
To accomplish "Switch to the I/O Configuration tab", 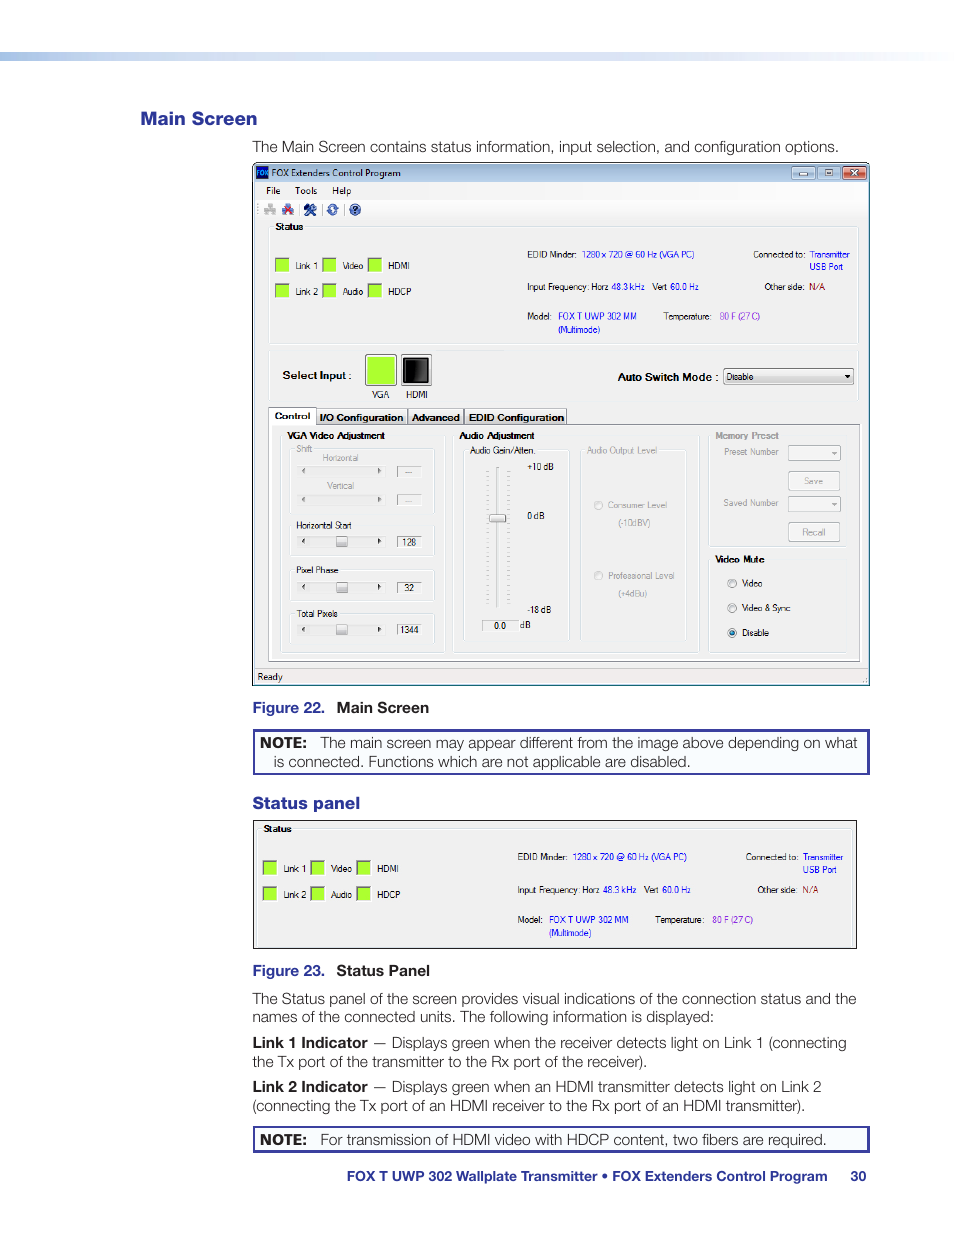I will click(361, 417).
